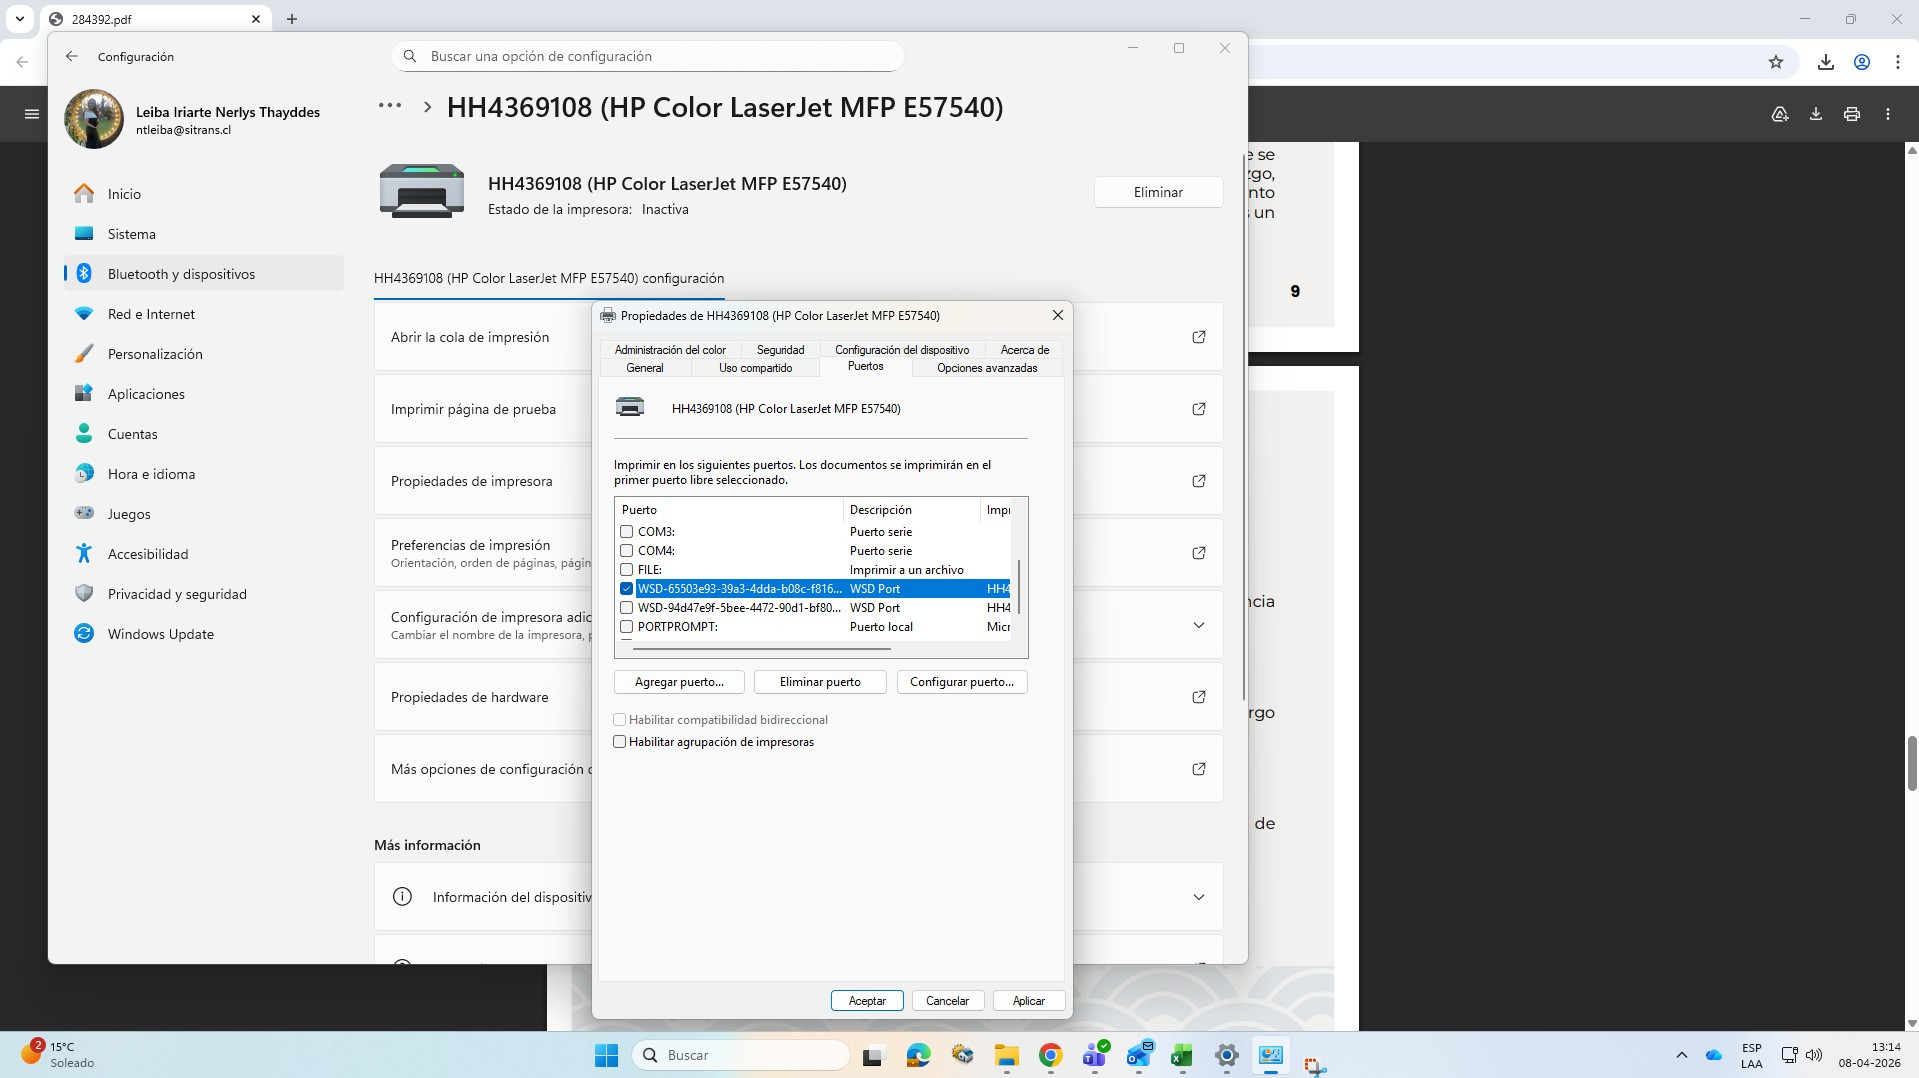Image resolution: width=1919 pixels, height=1078 pixels.
Task: Click the Agregar puerto... button
Action: 680,682
